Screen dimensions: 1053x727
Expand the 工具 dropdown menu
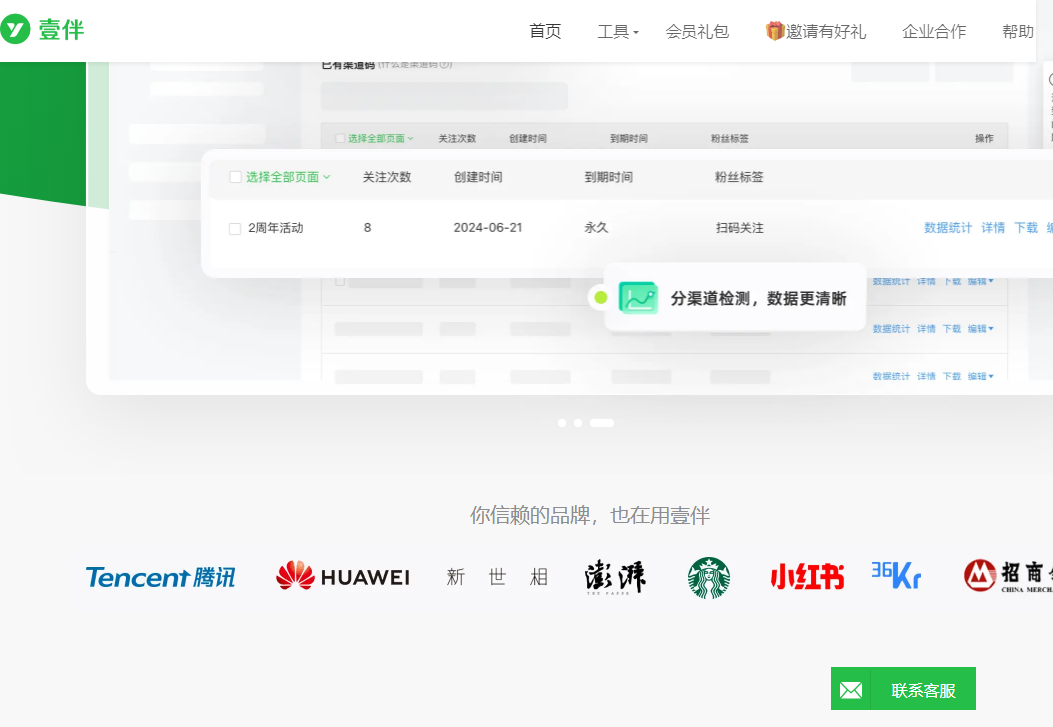618,32
